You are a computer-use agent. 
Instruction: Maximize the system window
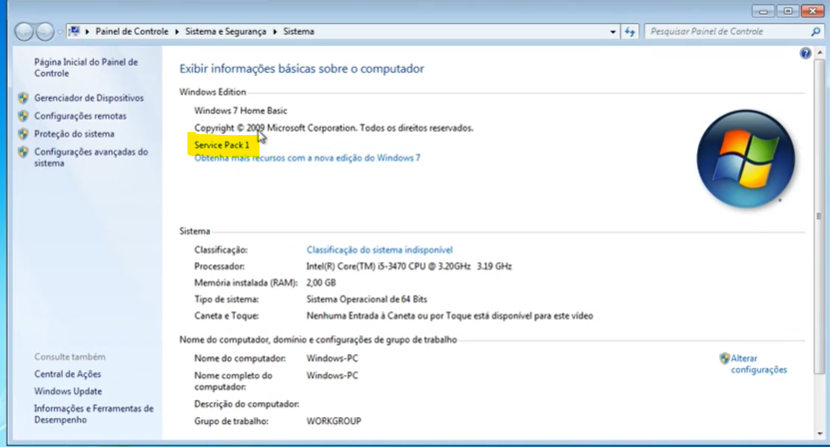788,11
